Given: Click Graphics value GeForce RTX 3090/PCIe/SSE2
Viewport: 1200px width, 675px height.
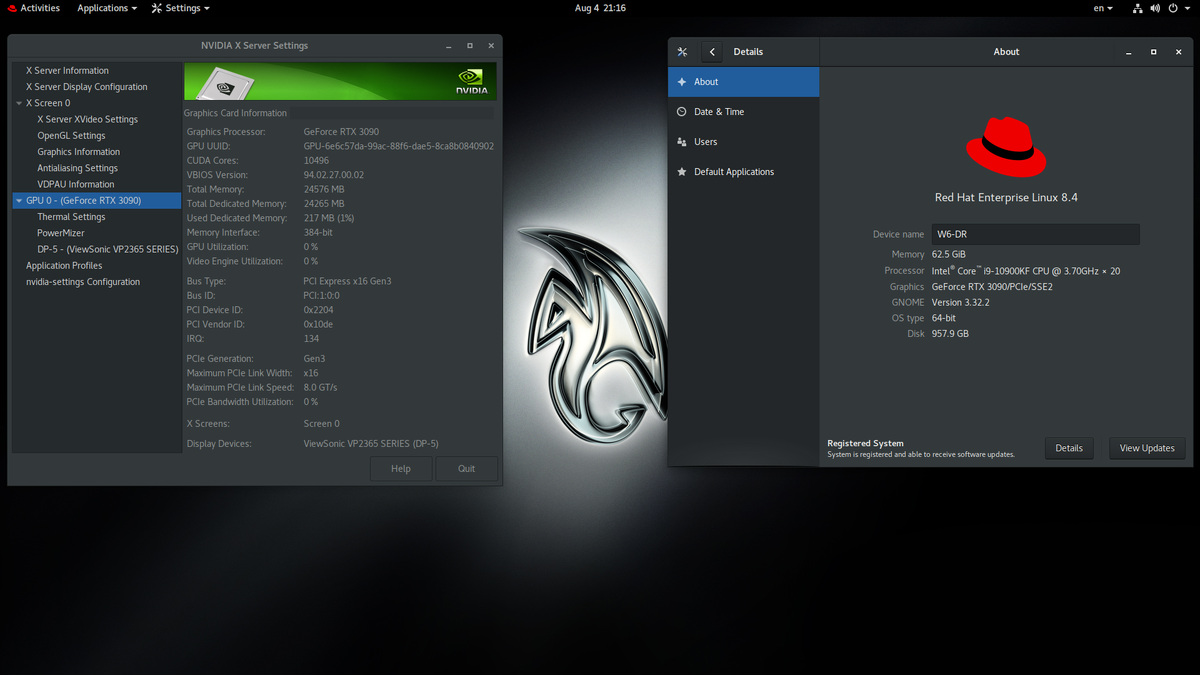Looking at the screenshot, I should tap(992, 287).
